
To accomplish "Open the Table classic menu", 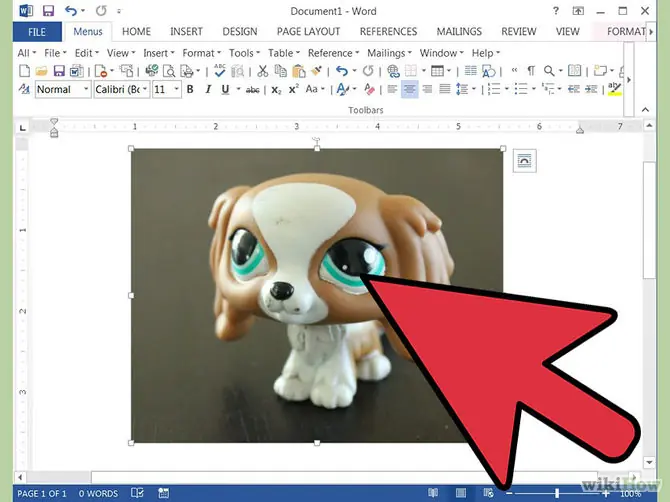I will pyautogui.click(x=284, y=53).
